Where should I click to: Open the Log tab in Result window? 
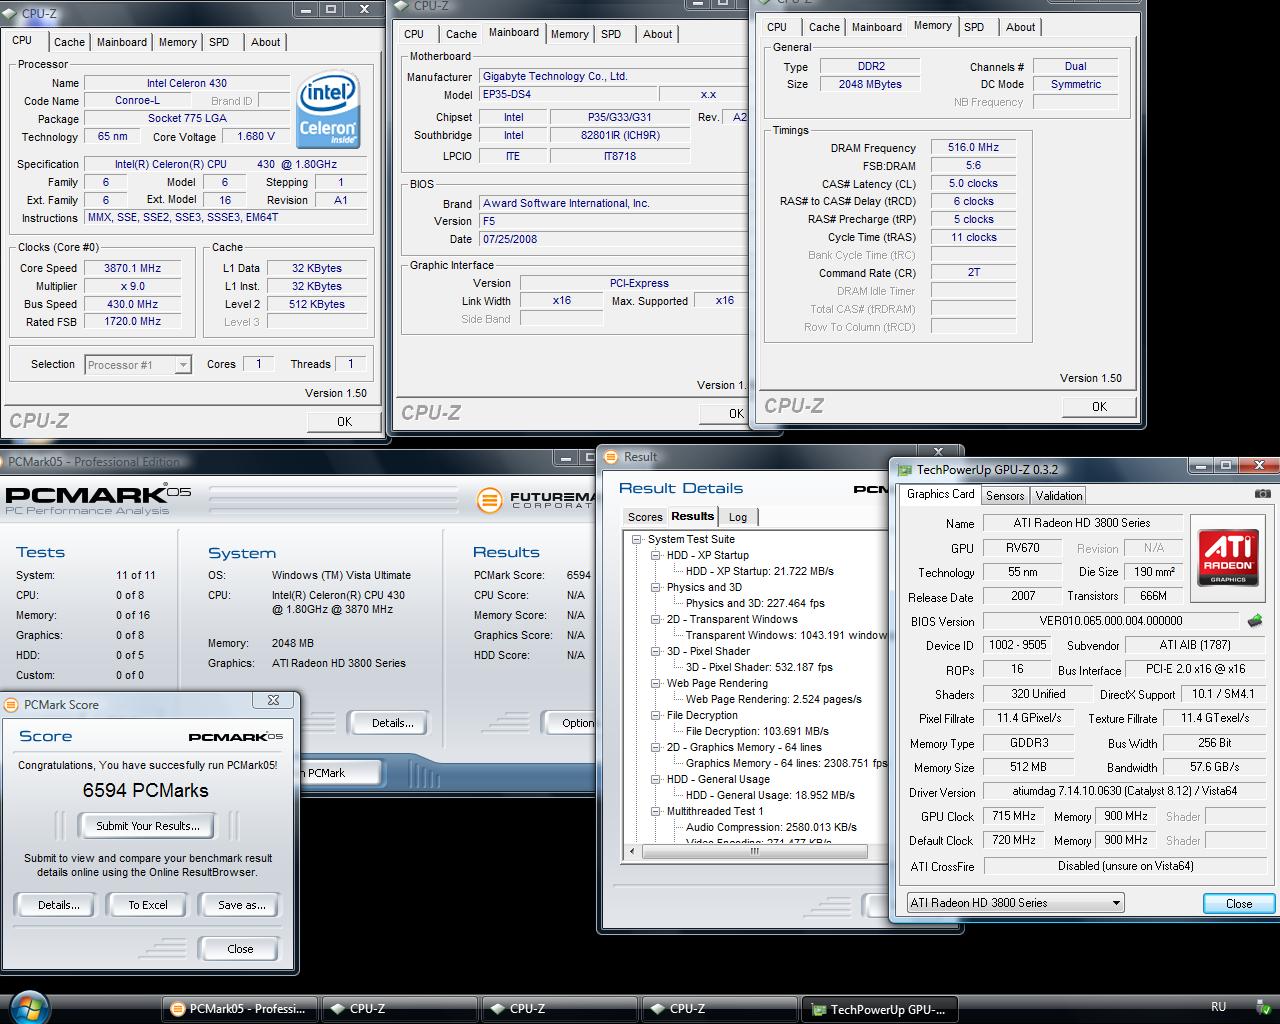coord(738,517)
